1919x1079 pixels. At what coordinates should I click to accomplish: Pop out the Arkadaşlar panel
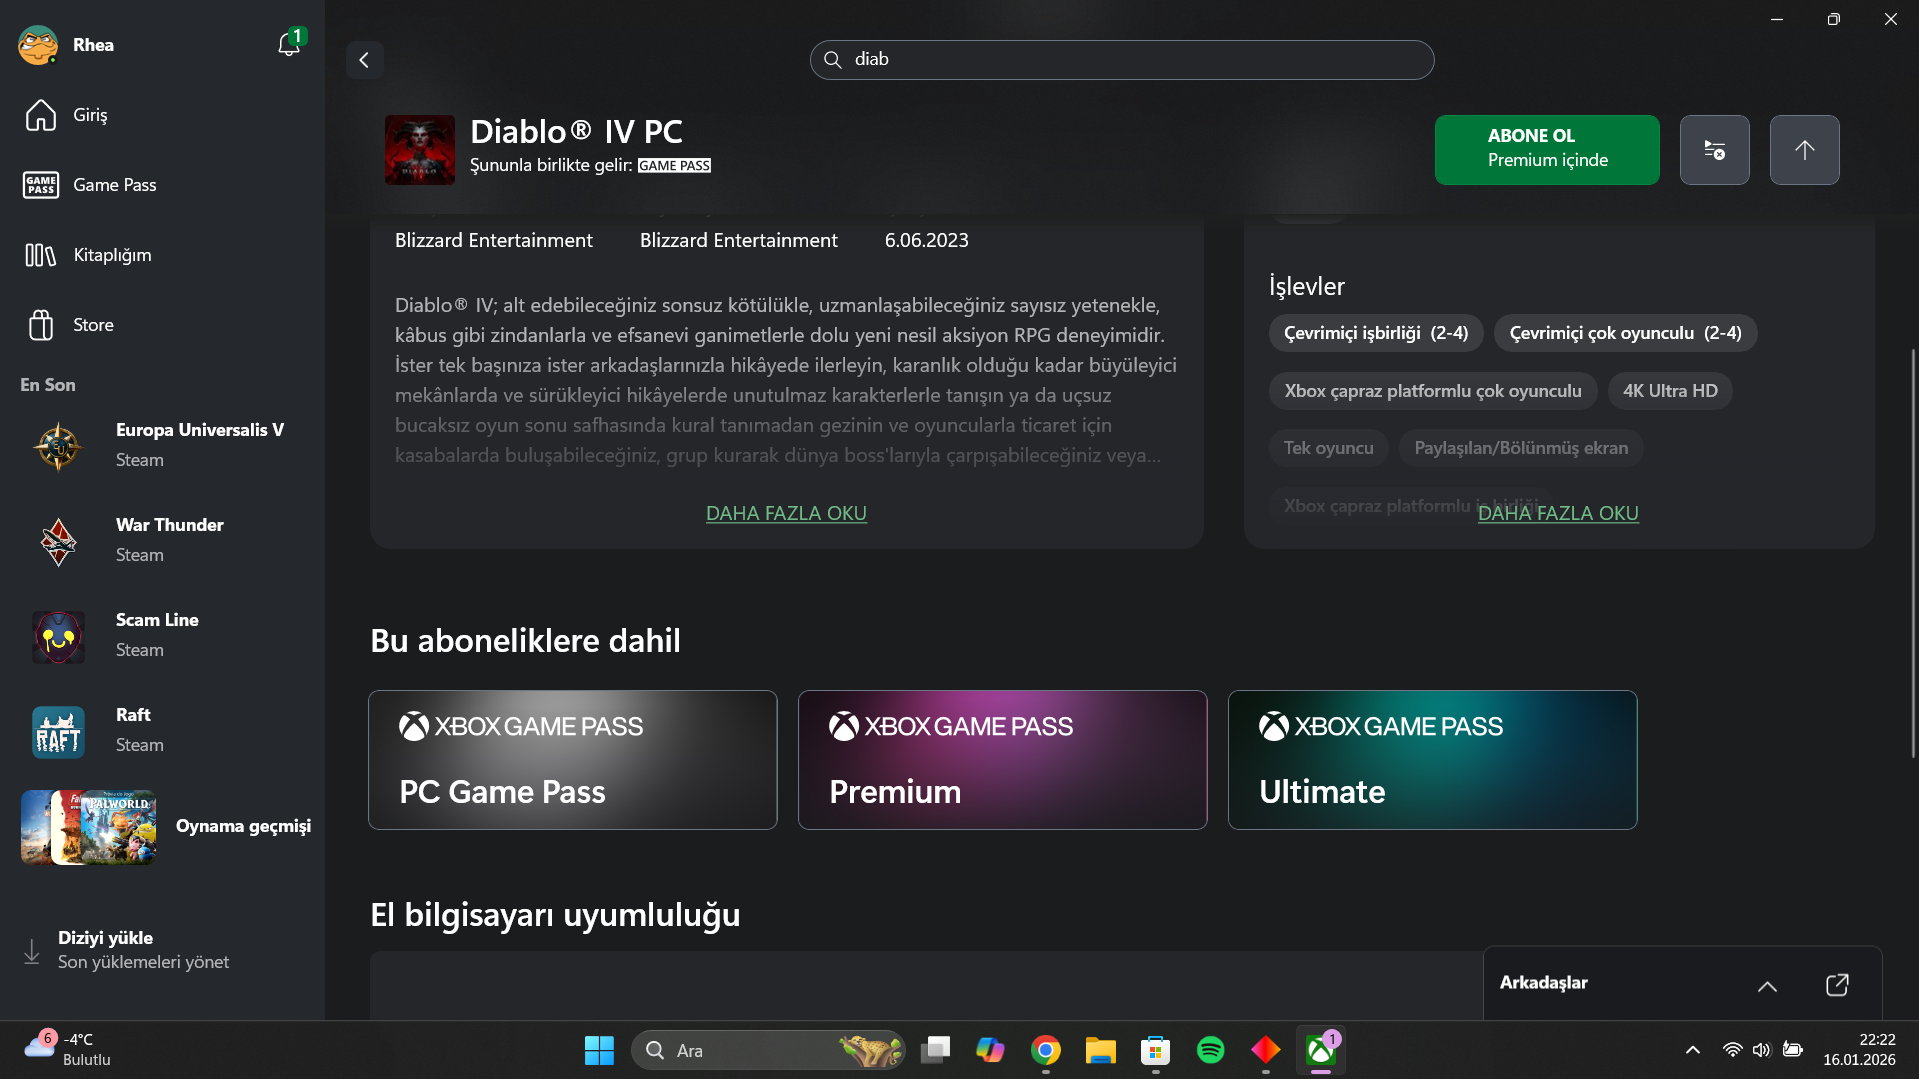1837,985
